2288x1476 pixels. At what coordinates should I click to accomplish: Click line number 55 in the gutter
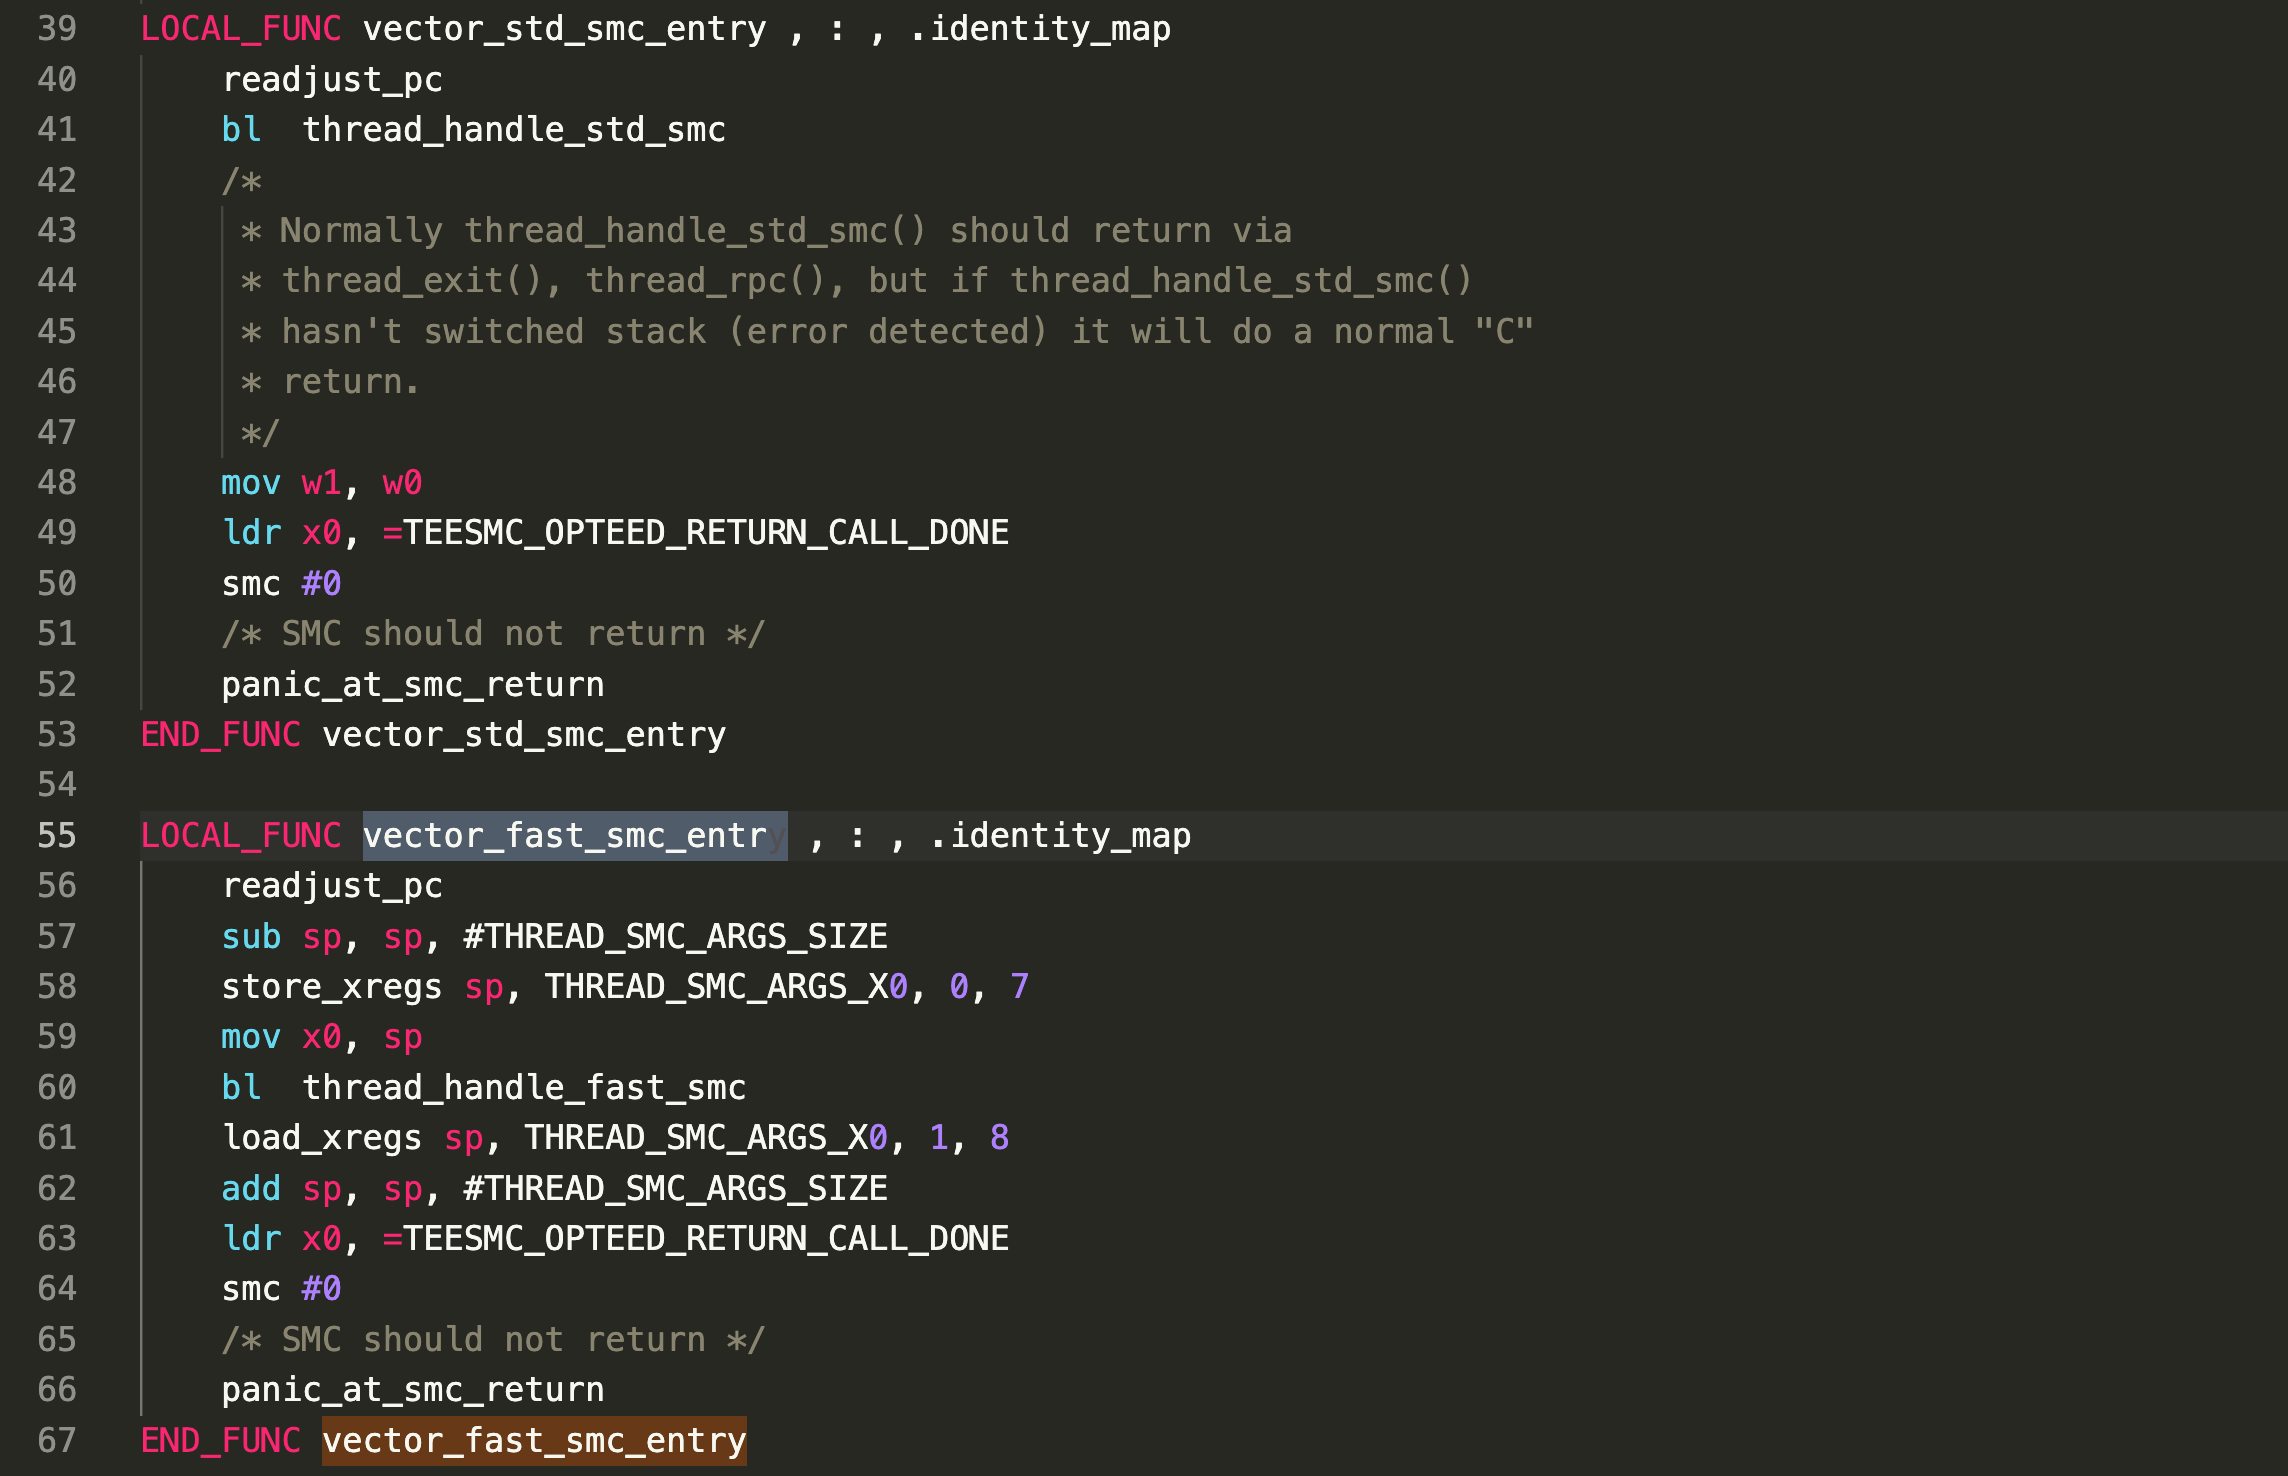coord(57,835)
